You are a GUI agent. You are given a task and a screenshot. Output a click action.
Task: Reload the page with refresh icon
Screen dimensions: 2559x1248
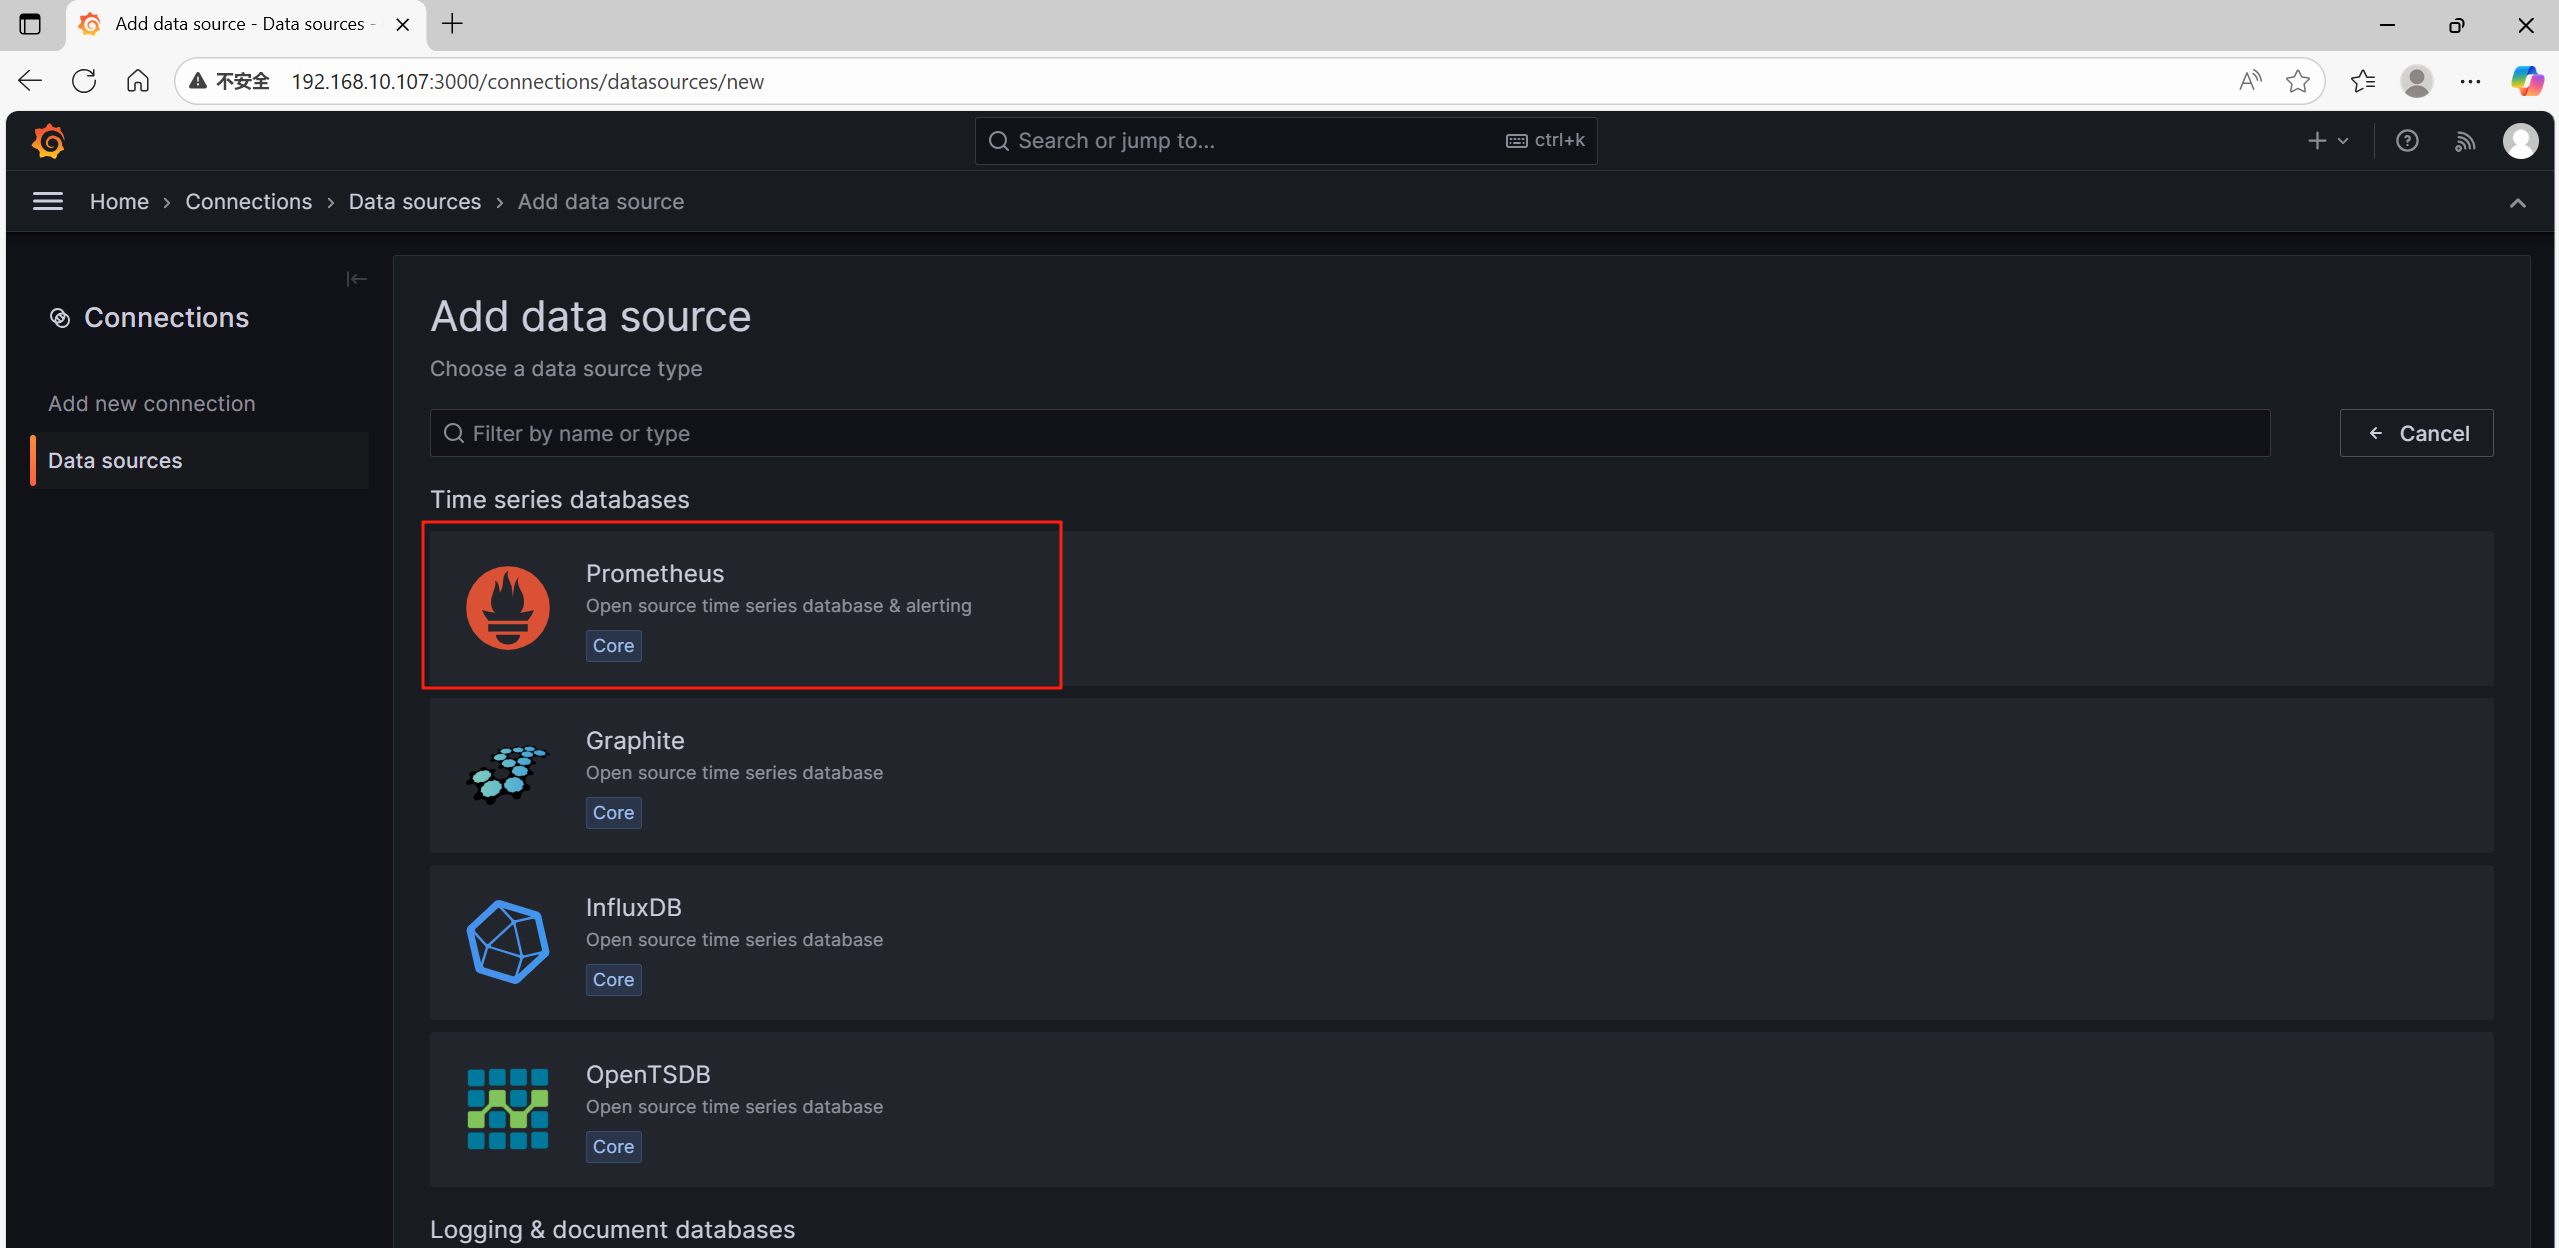click(84, 81)
